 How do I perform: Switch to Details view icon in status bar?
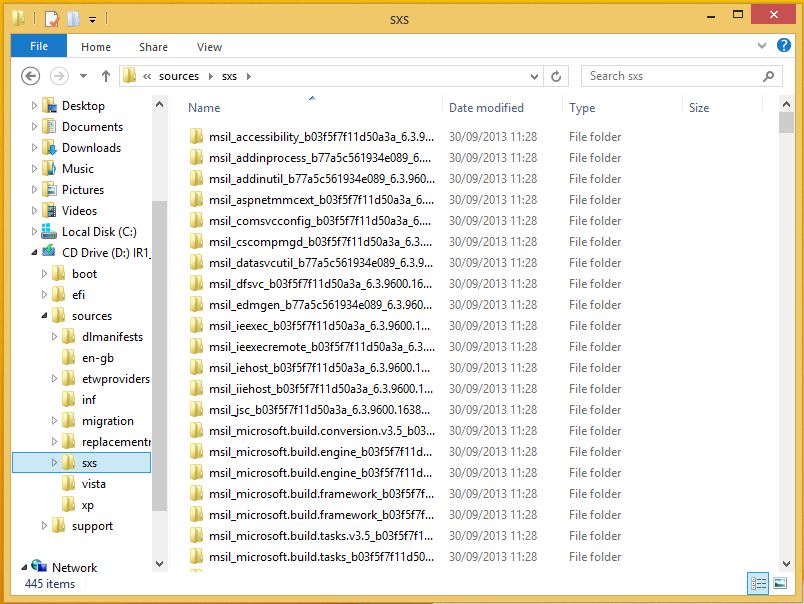[x=758, y=583]
